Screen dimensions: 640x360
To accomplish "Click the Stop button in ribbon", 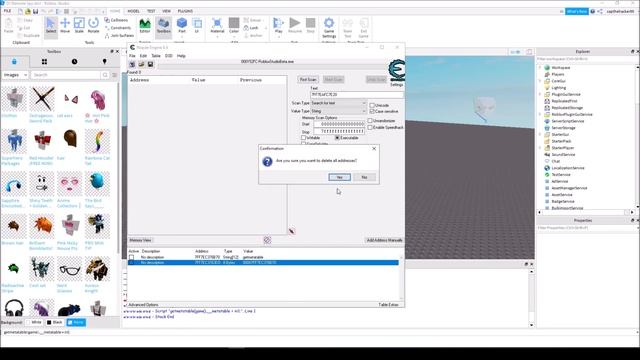I will pyautogui.click(x=311, y=26).
